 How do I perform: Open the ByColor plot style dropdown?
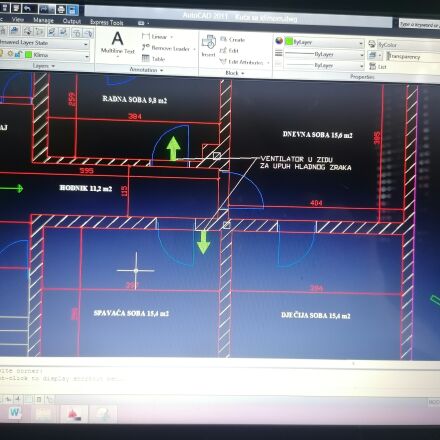coord(409,45)
